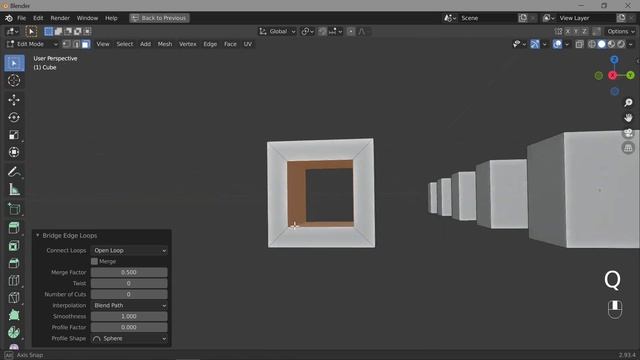Switch to solid viewport shading

click(602, 44)
